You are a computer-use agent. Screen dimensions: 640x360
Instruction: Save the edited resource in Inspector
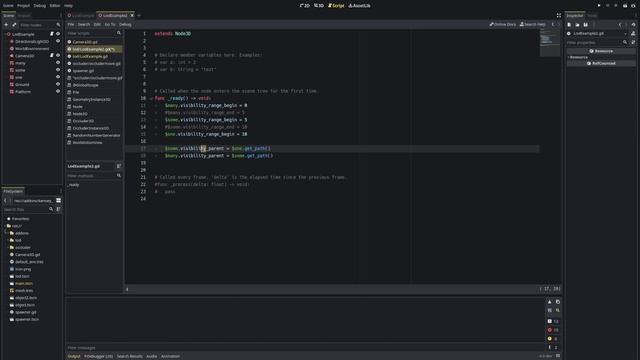[x=585, y=25]
